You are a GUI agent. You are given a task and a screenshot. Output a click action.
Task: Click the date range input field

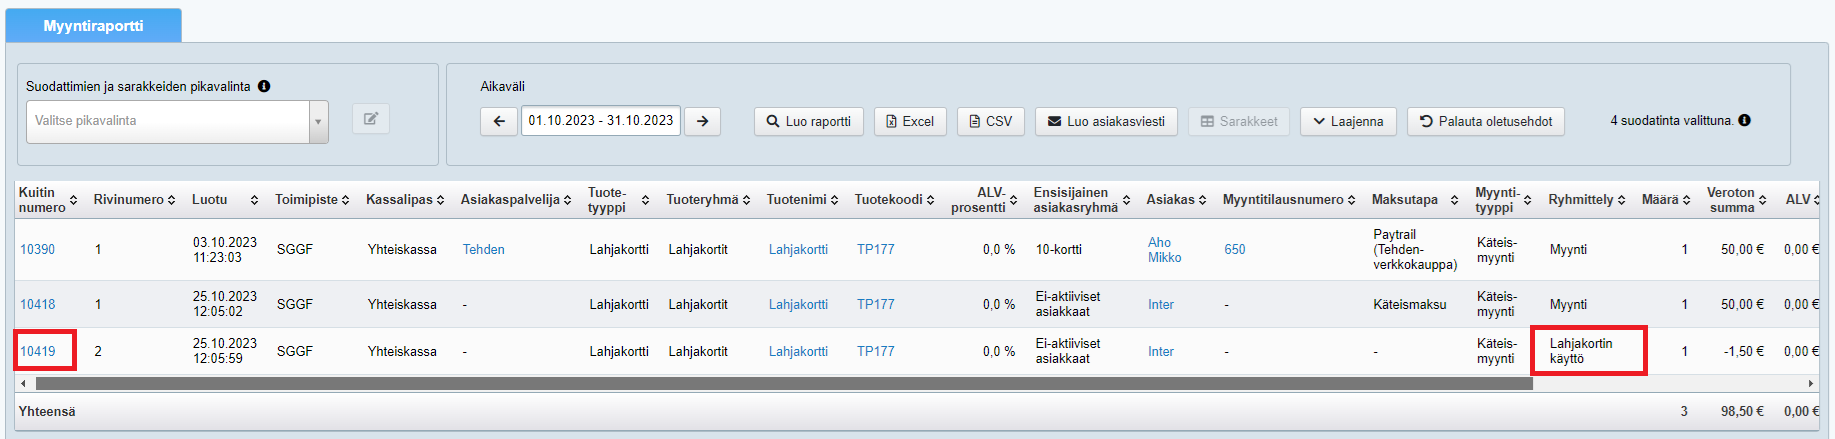[600, 120]
